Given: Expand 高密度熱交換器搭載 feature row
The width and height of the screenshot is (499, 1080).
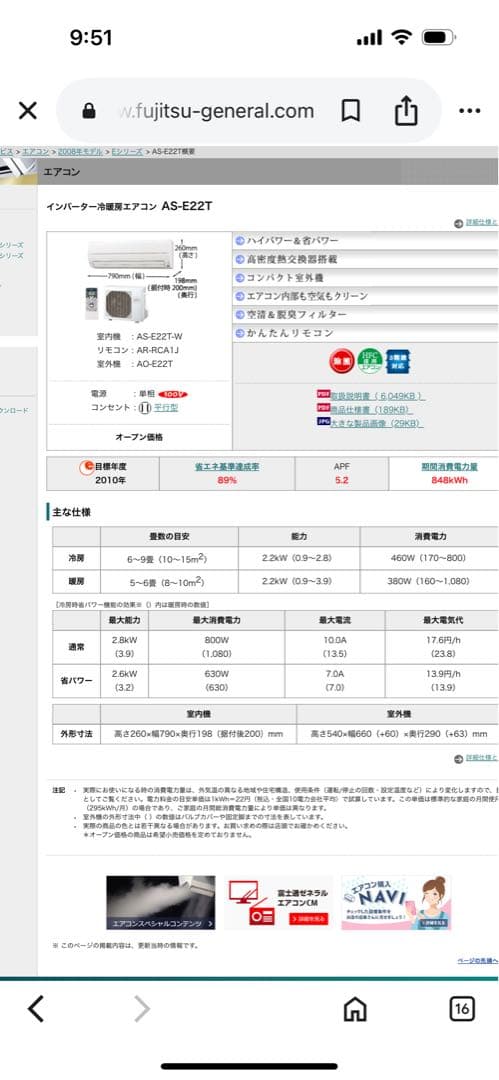Looking at the screenshot, I should (x=365, y=260).
